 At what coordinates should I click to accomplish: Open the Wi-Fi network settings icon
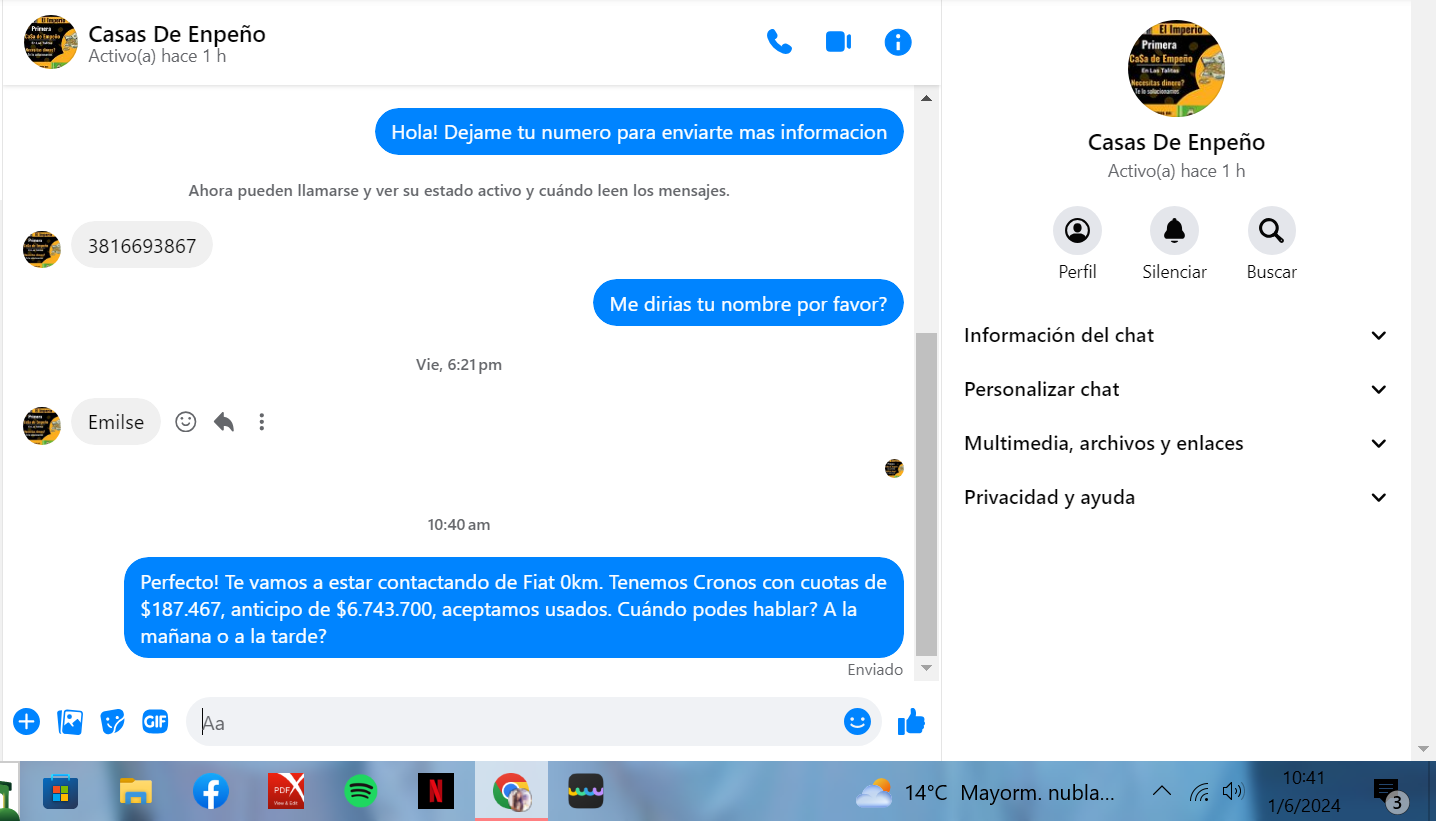point(1199,793)
